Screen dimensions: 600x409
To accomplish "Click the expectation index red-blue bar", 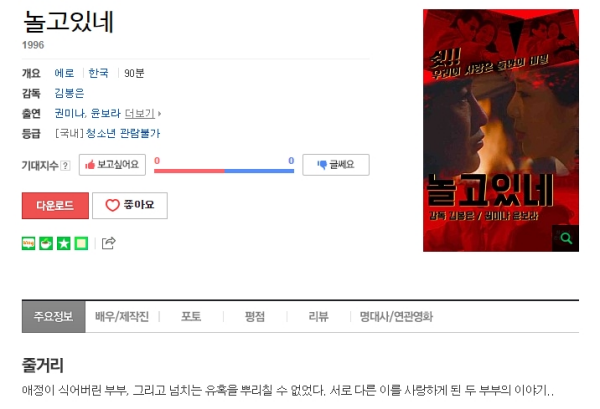I will click(224, 171).
